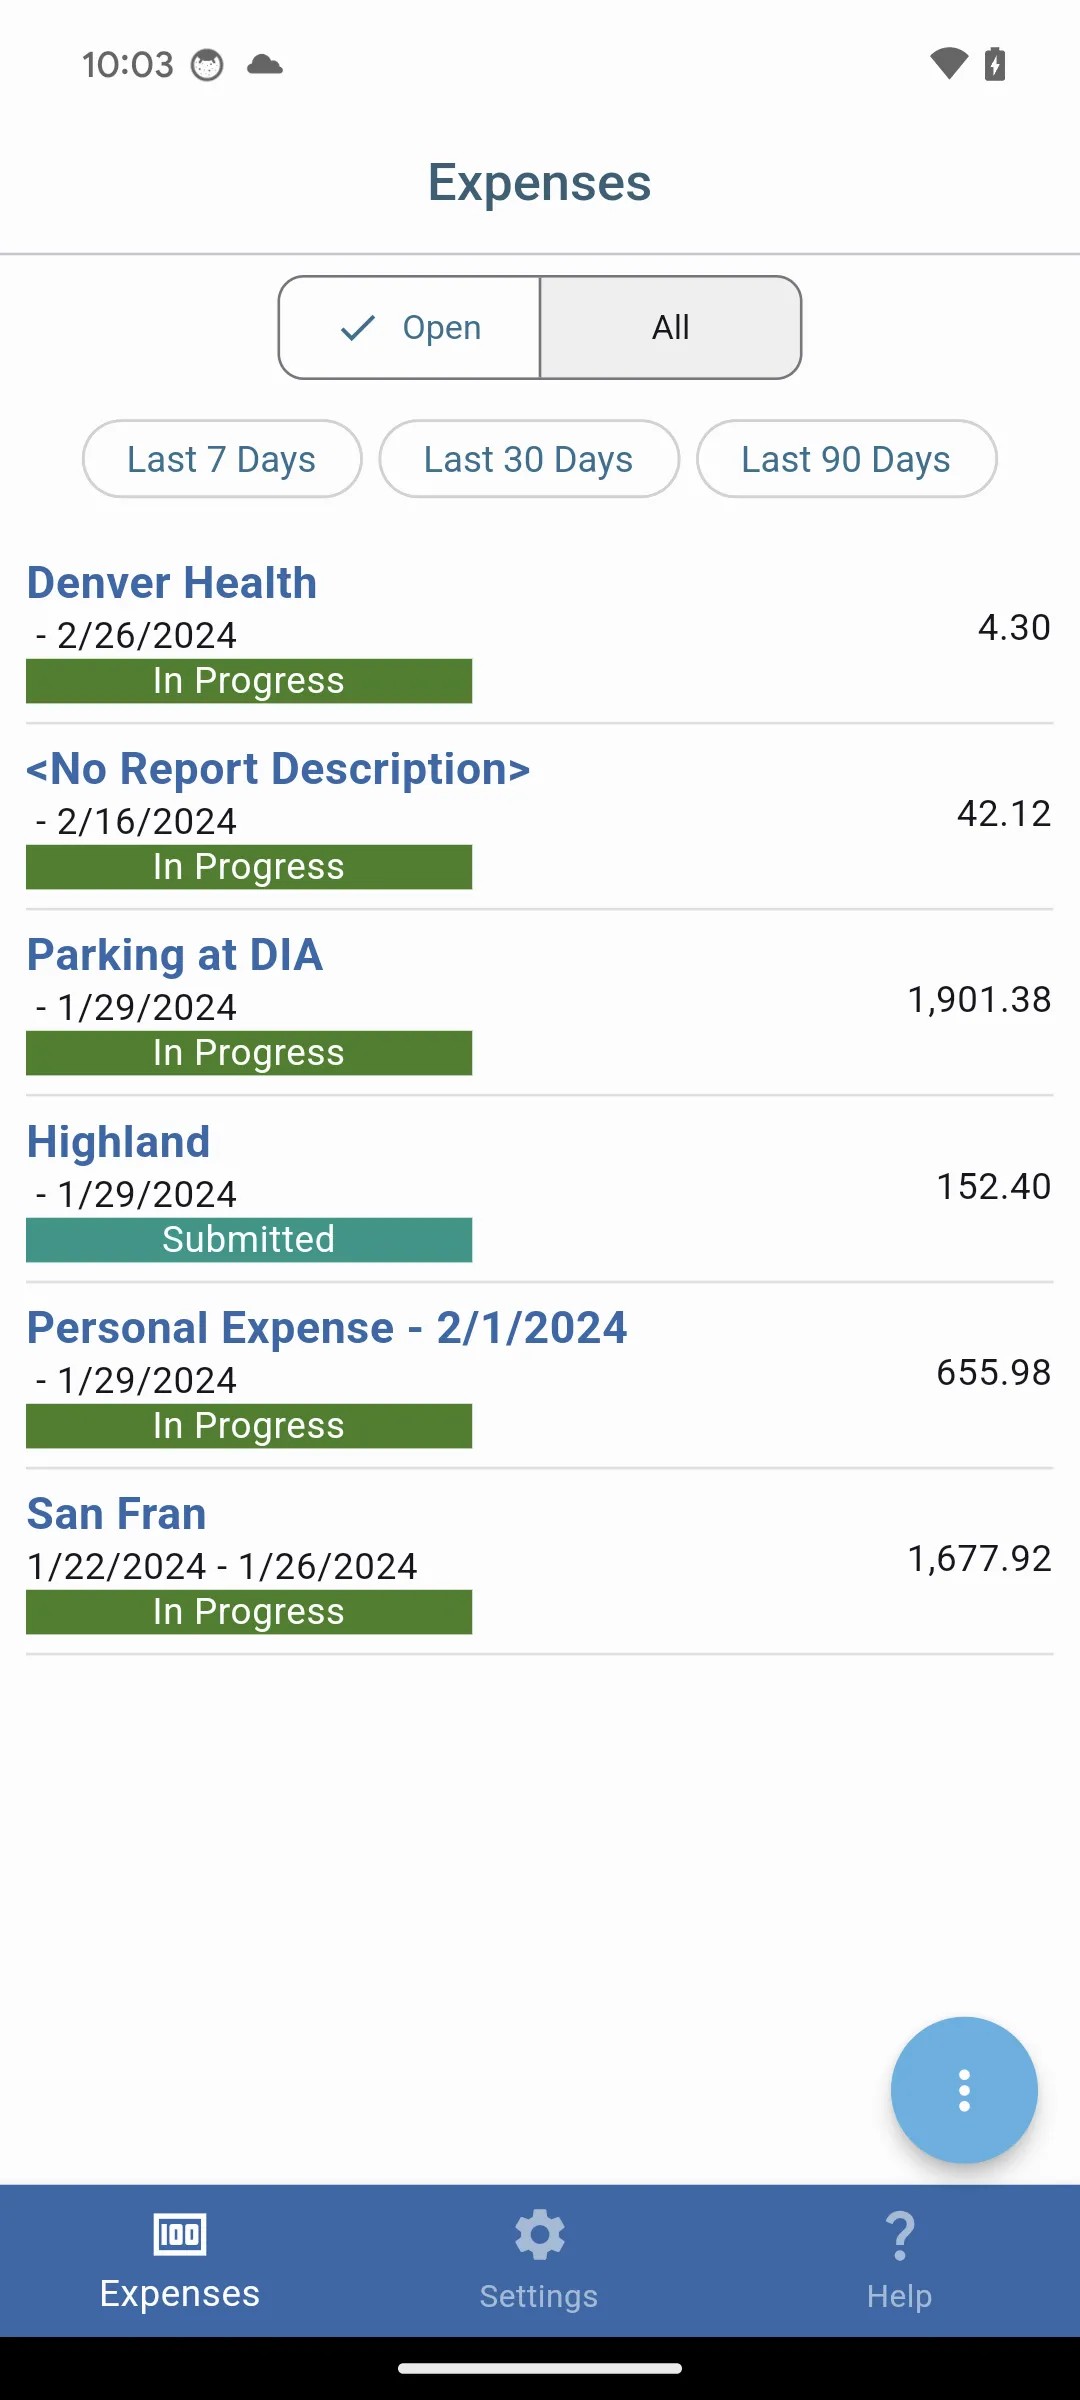Open the three-dot floating action button
Viewport: 1080px width, 2400px height.
(x=964, y=2090)
